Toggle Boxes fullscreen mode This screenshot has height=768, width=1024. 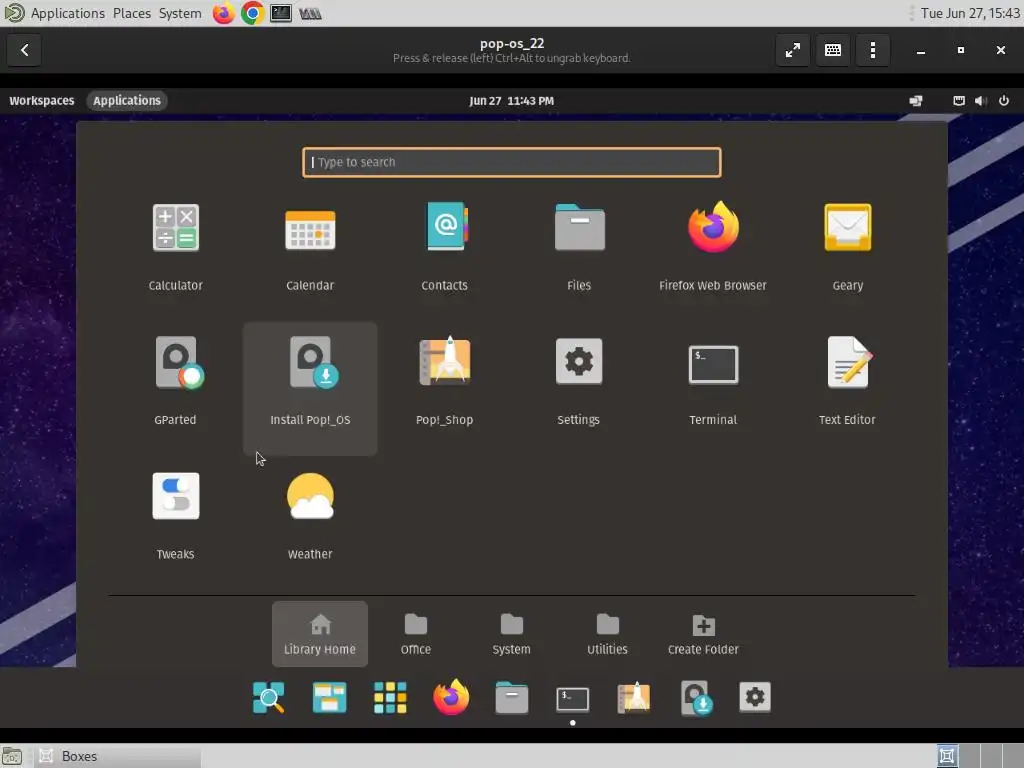[x=793, y=50]
